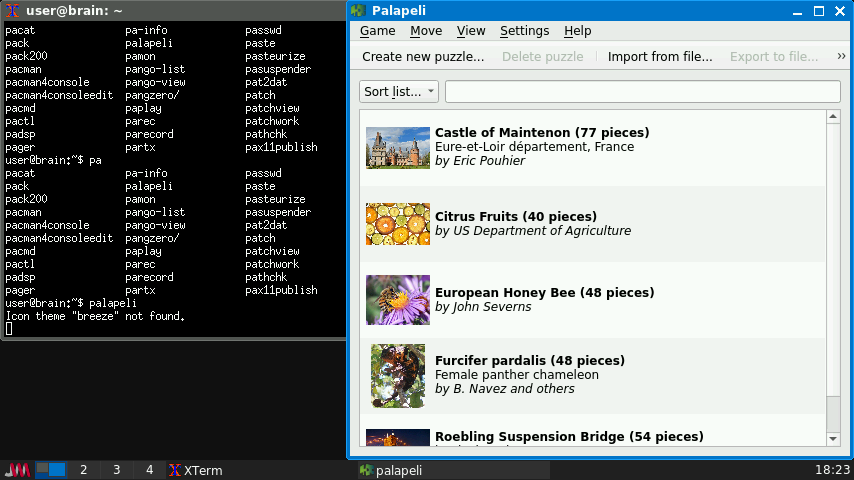Viewport: 854px width, 480px height.
Task: Select the Citrus Fruits puzzle thumbnail
Action: [x=397, y=224]
